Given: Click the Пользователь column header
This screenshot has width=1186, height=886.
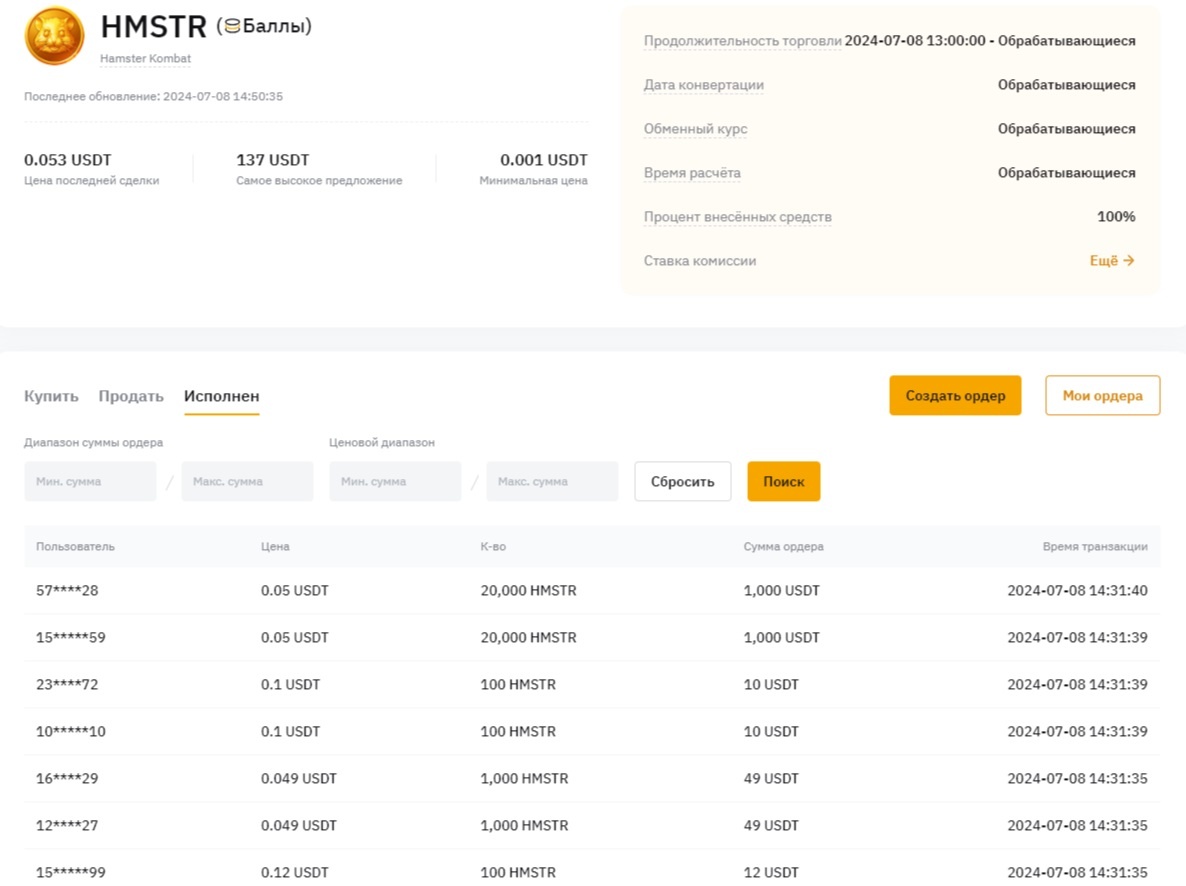Looking at the screenshot, I should coord(75,546).
